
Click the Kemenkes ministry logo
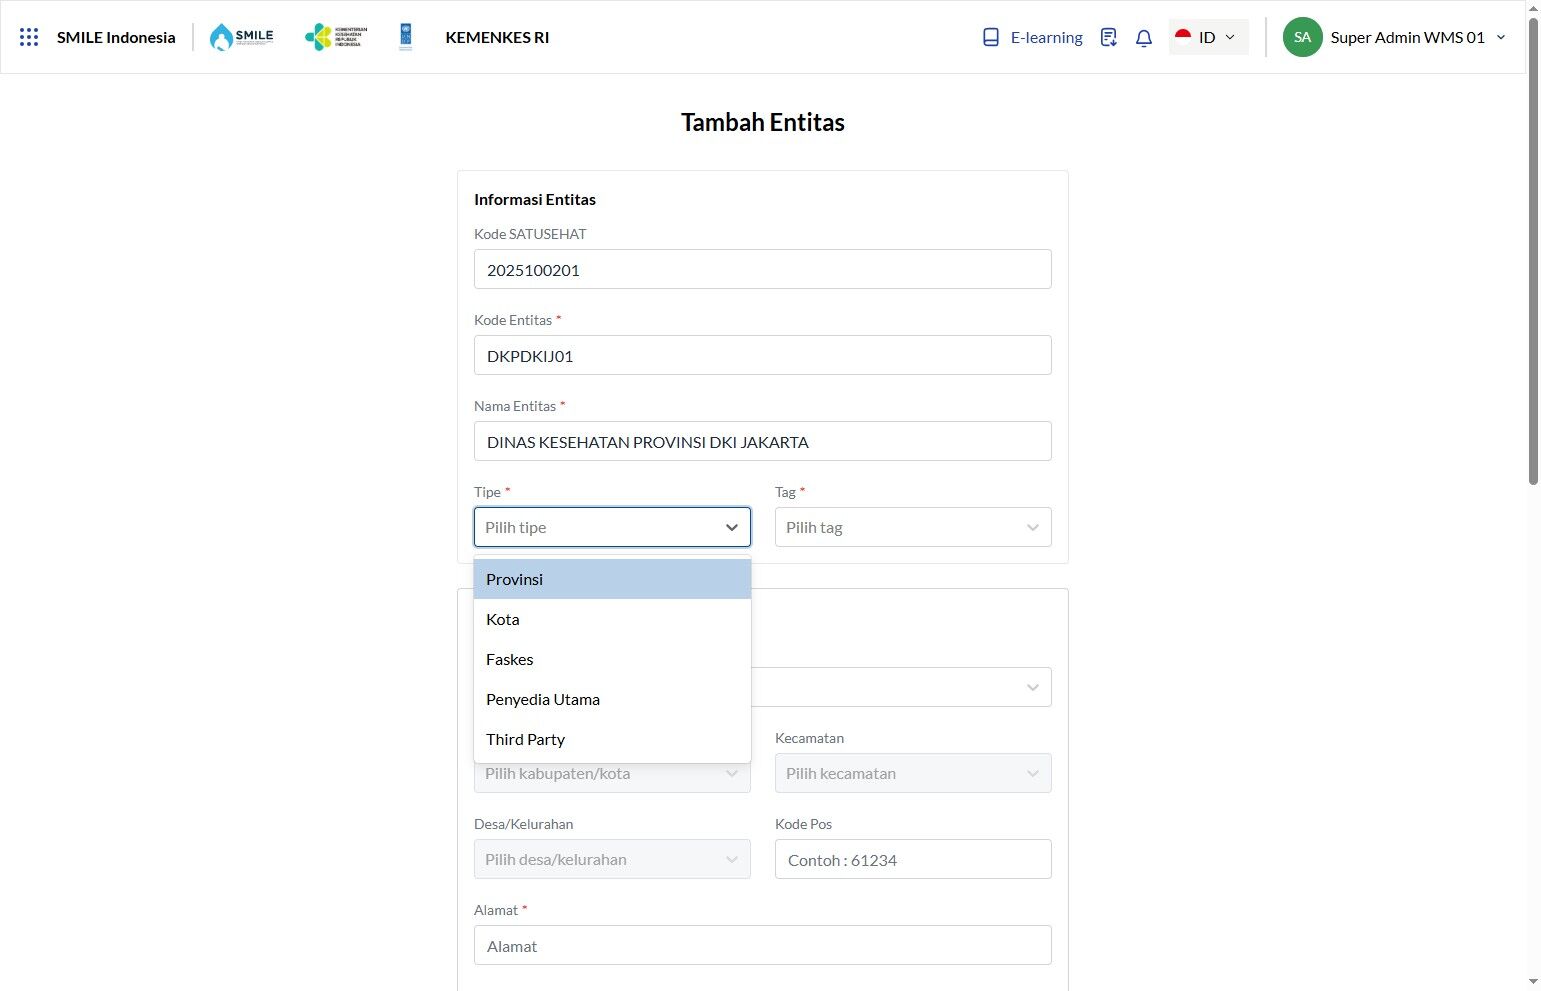click(x=336, y=37)
